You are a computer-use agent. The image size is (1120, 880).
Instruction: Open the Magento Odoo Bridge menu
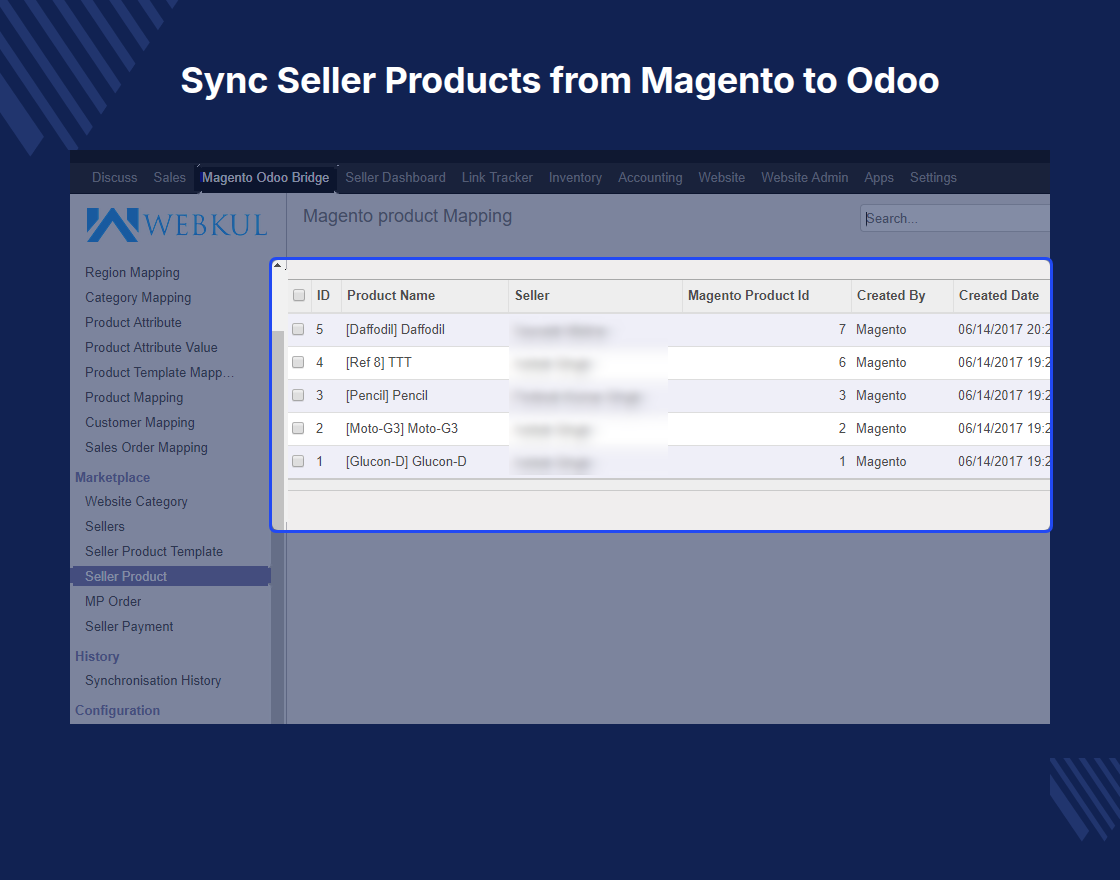(x=265, y=178)
